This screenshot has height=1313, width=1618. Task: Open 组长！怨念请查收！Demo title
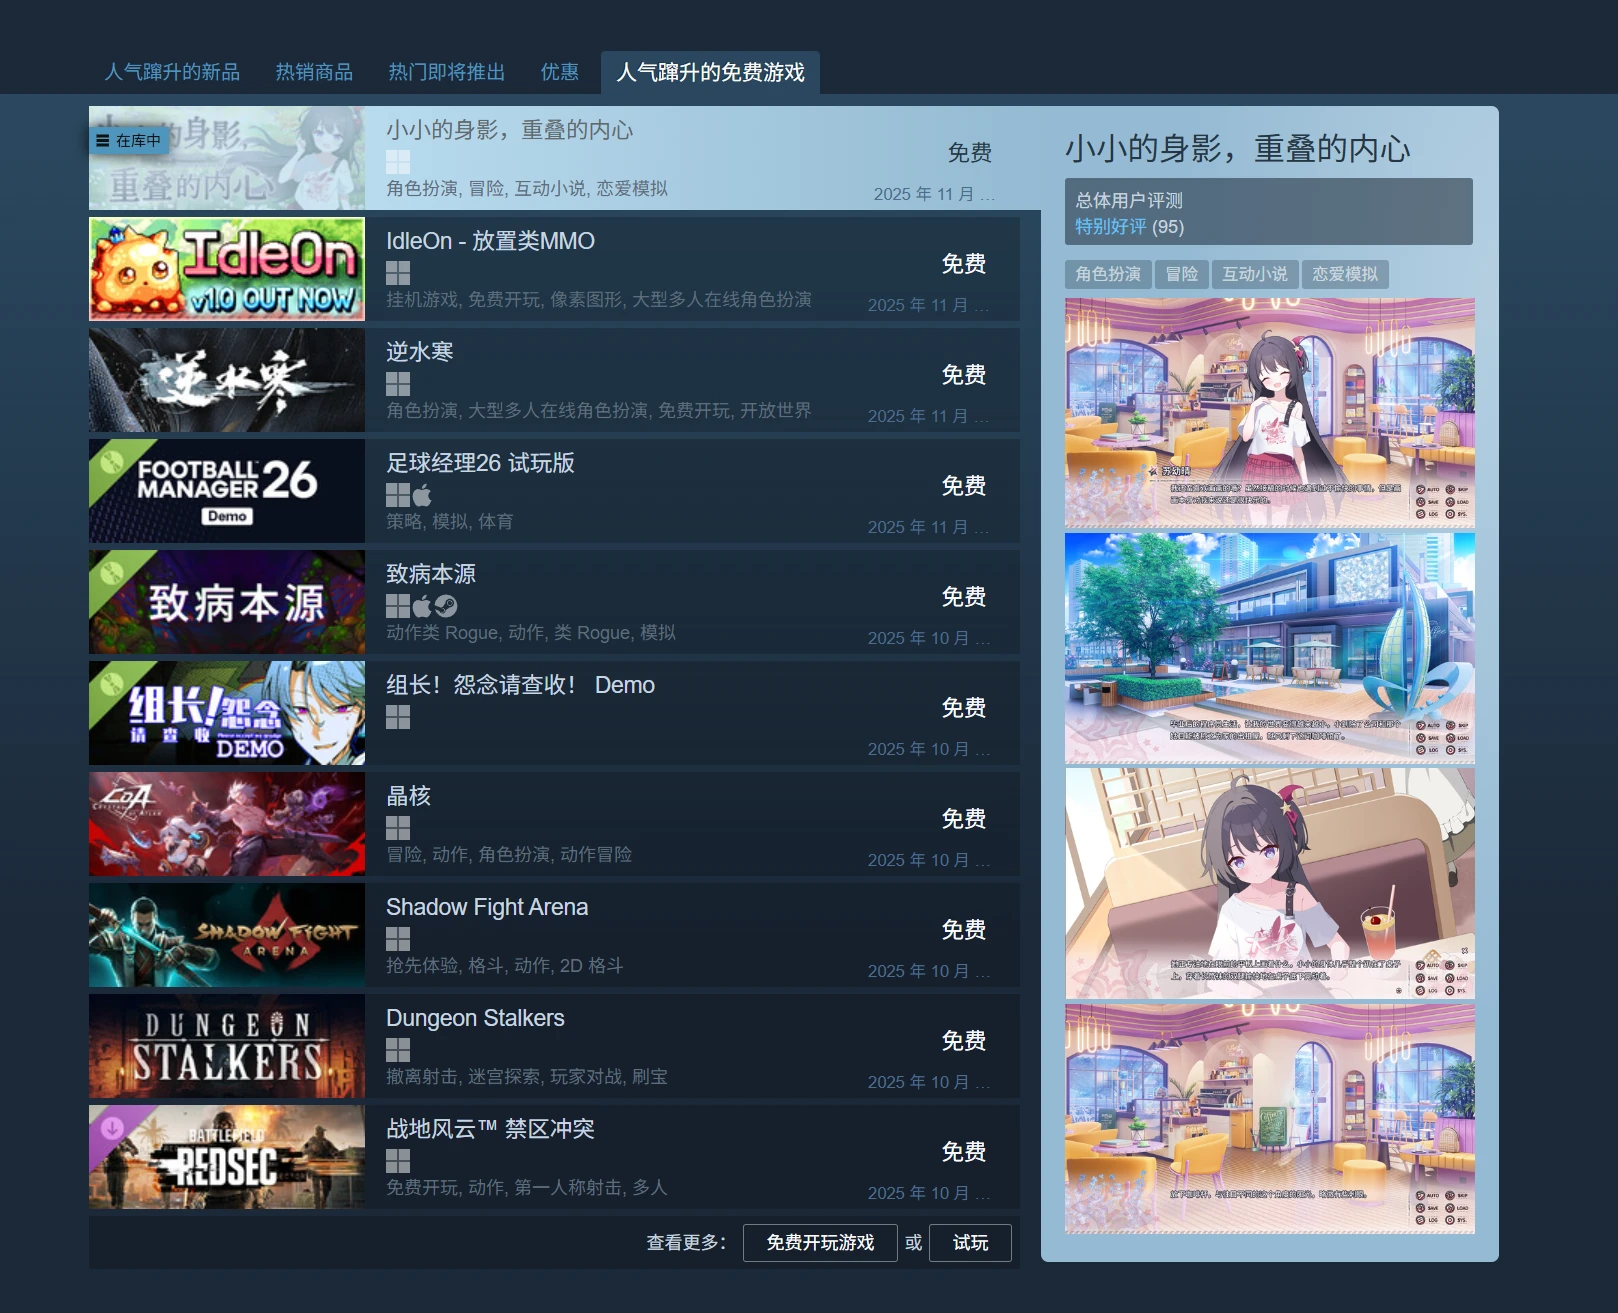pyautogui.click(x=520, y=685)
